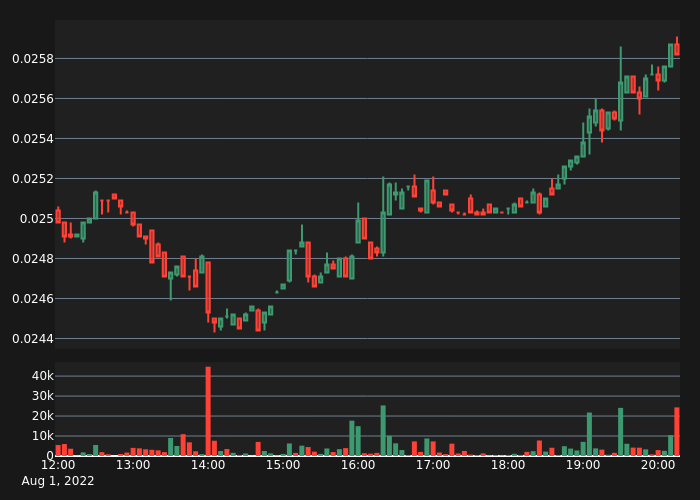Click the 13:00 time axis label
700x500 pixels.
point(133,465)
